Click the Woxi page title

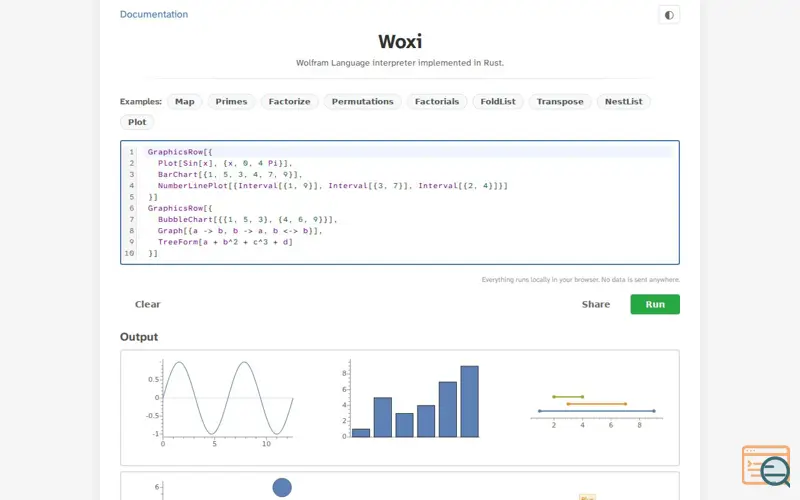click(x=400, y=41)
